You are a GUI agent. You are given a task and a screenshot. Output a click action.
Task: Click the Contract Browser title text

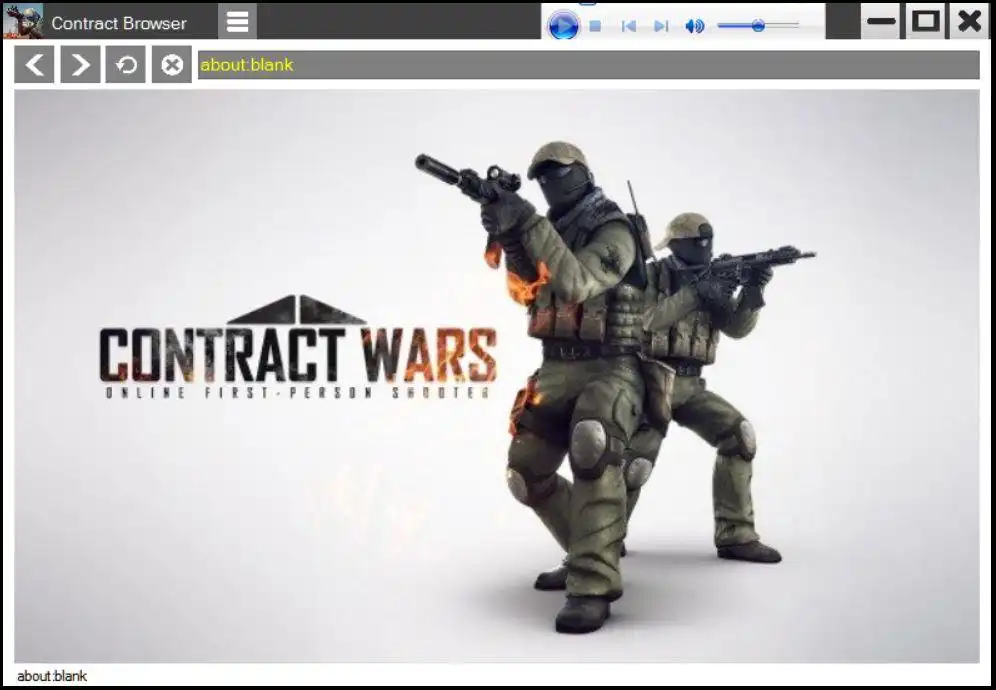(119, 24)
